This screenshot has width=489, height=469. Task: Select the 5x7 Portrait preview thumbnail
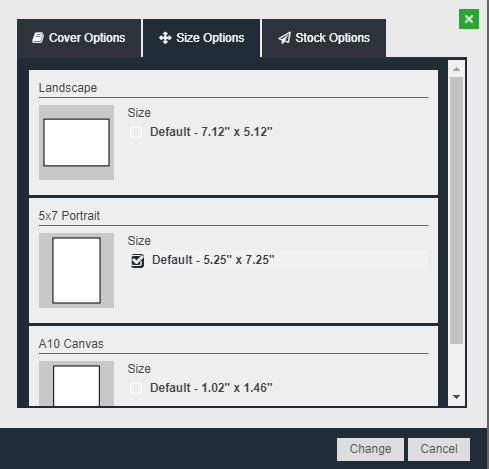tap(76, 270)
